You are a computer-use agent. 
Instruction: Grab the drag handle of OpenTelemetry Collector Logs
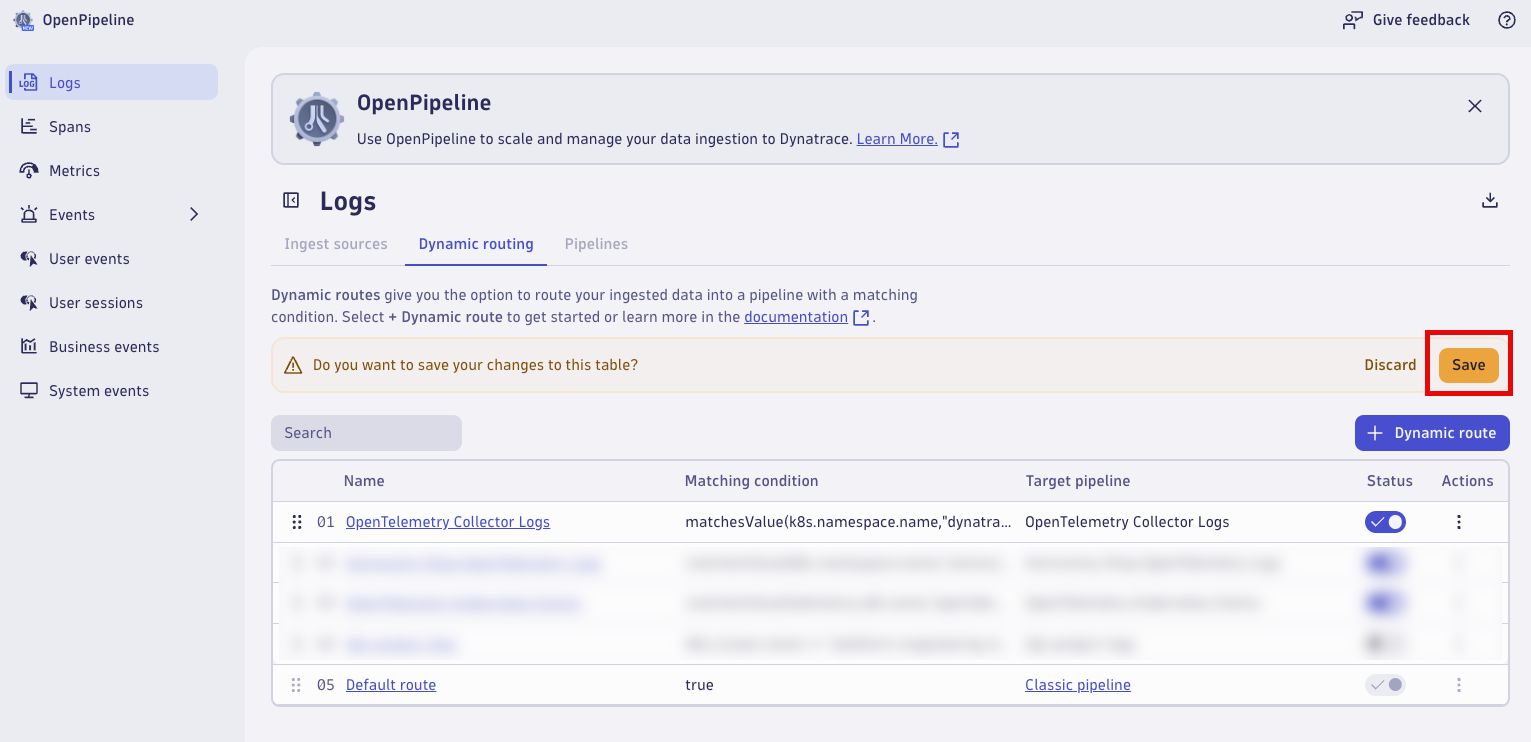click(x=297, y=522)
